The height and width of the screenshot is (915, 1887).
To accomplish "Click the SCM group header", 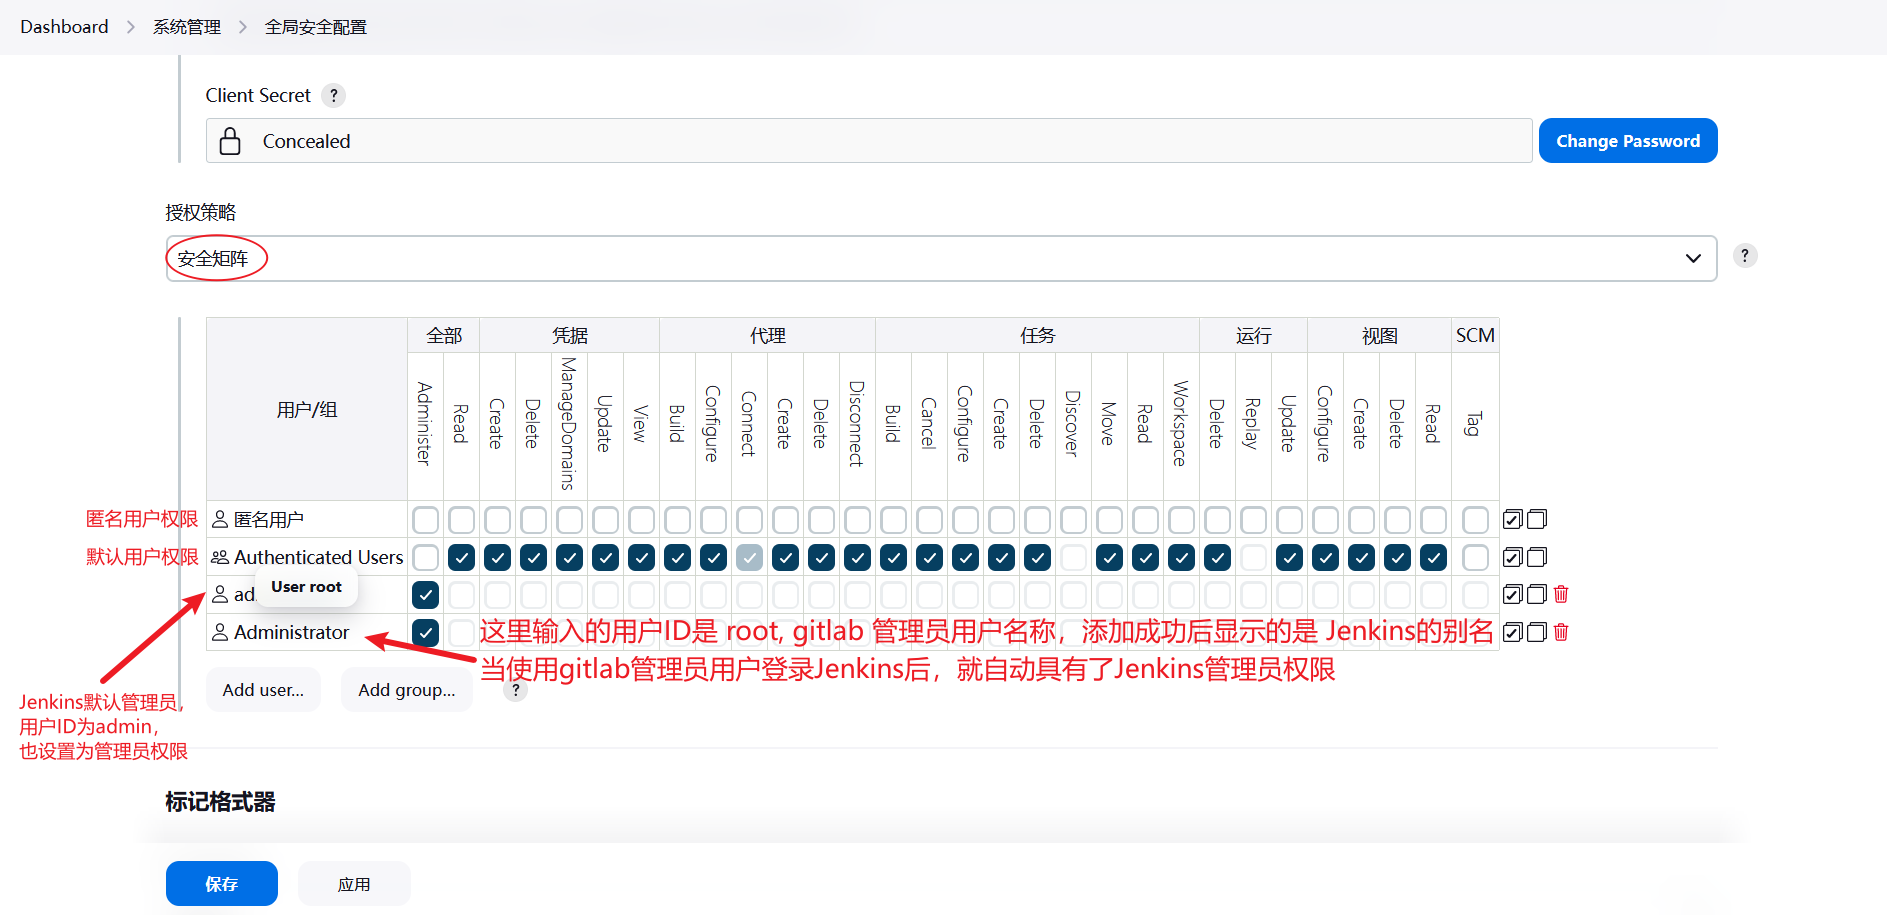I will tap(1475, 336).
